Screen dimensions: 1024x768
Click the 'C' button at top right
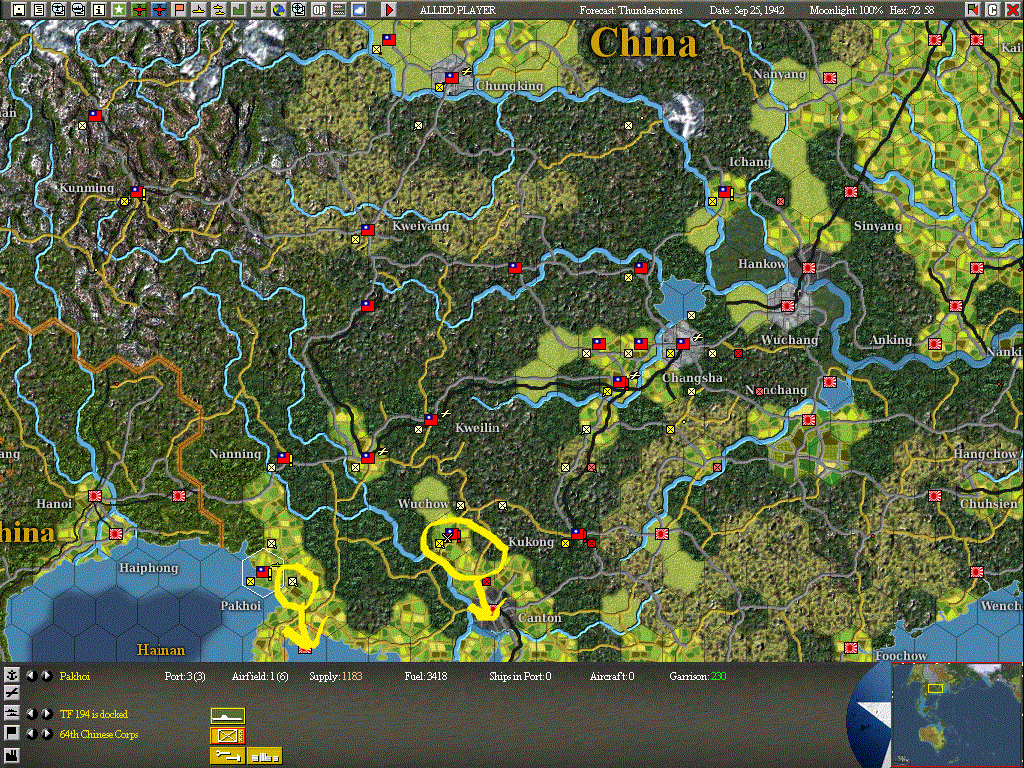click(x=993, y=9)
